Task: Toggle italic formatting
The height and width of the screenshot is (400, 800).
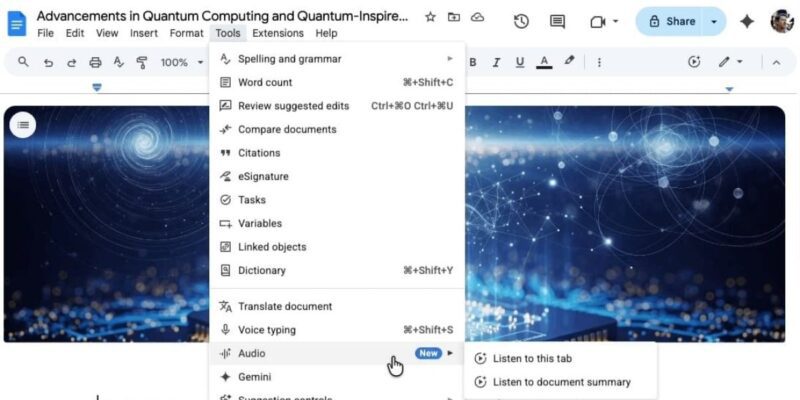Action: coord(496,62)
